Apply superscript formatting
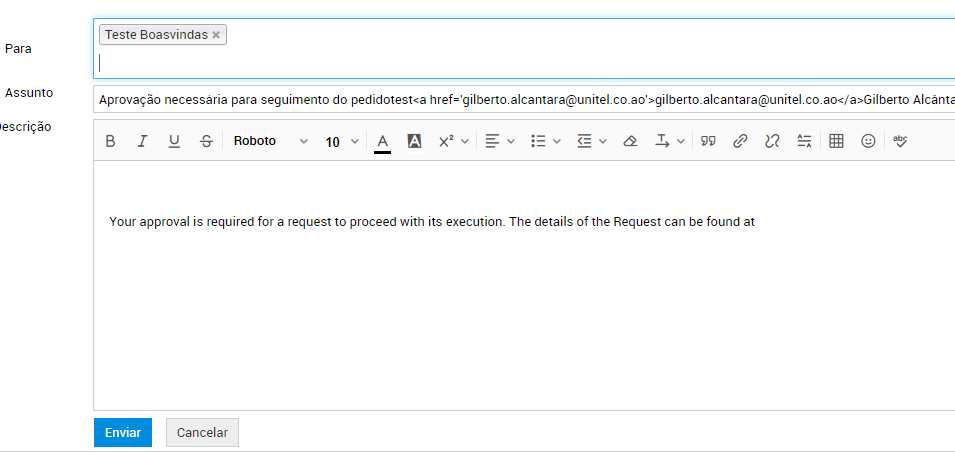 coord(446,141)
